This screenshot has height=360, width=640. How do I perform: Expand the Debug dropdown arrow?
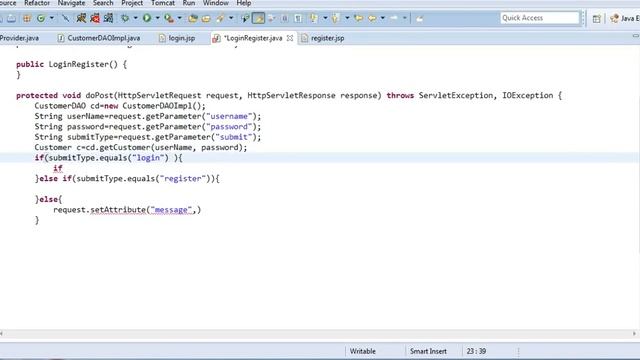(136, 18)
